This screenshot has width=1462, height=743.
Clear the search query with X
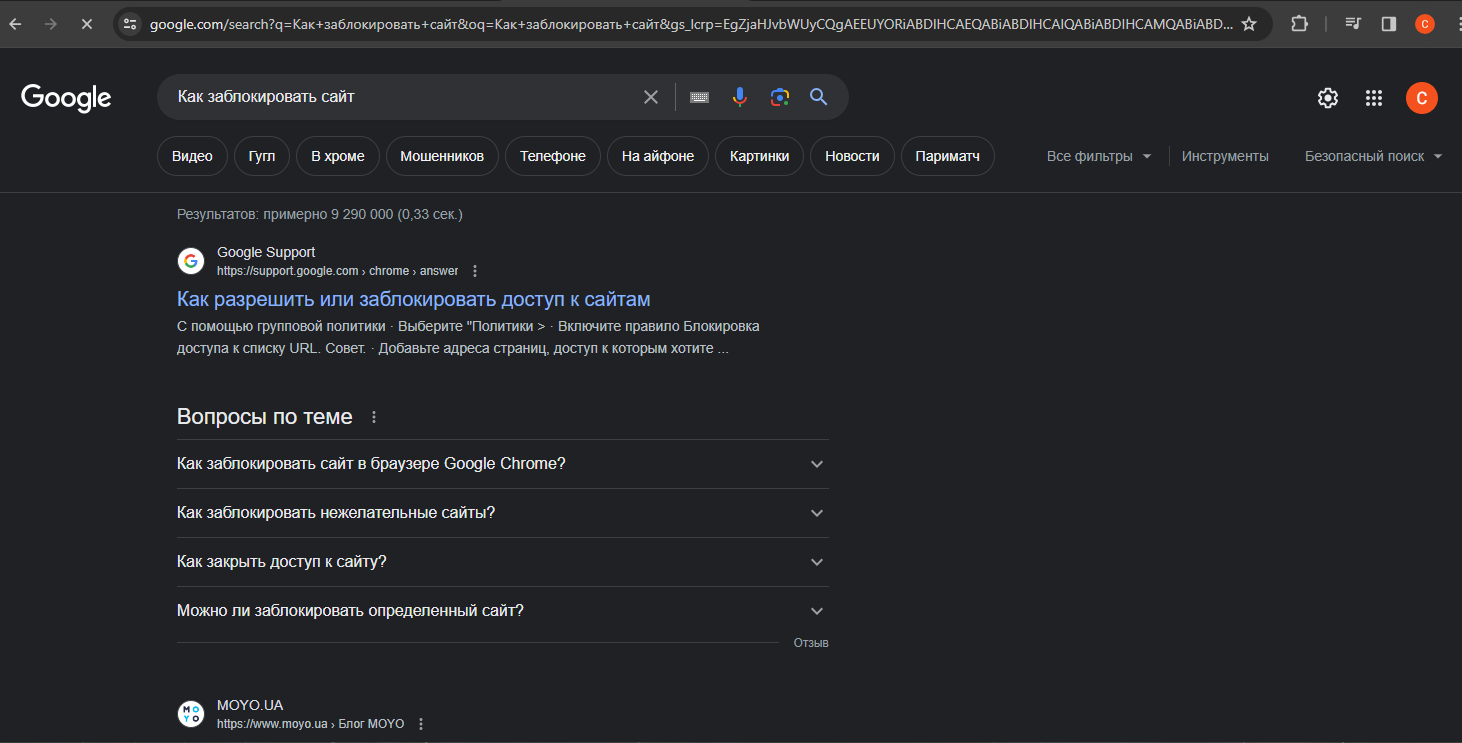tap(651, 97)
